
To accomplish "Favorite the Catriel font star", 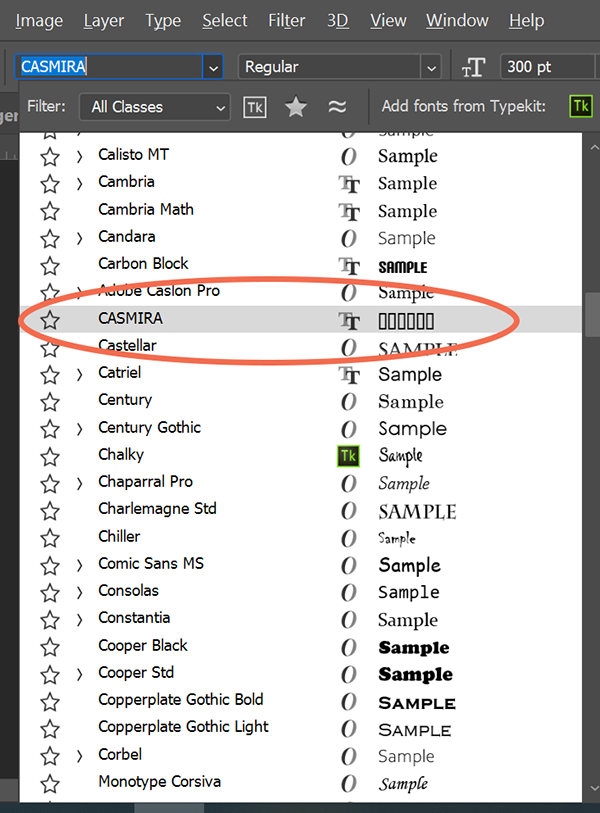I will 50,374.
